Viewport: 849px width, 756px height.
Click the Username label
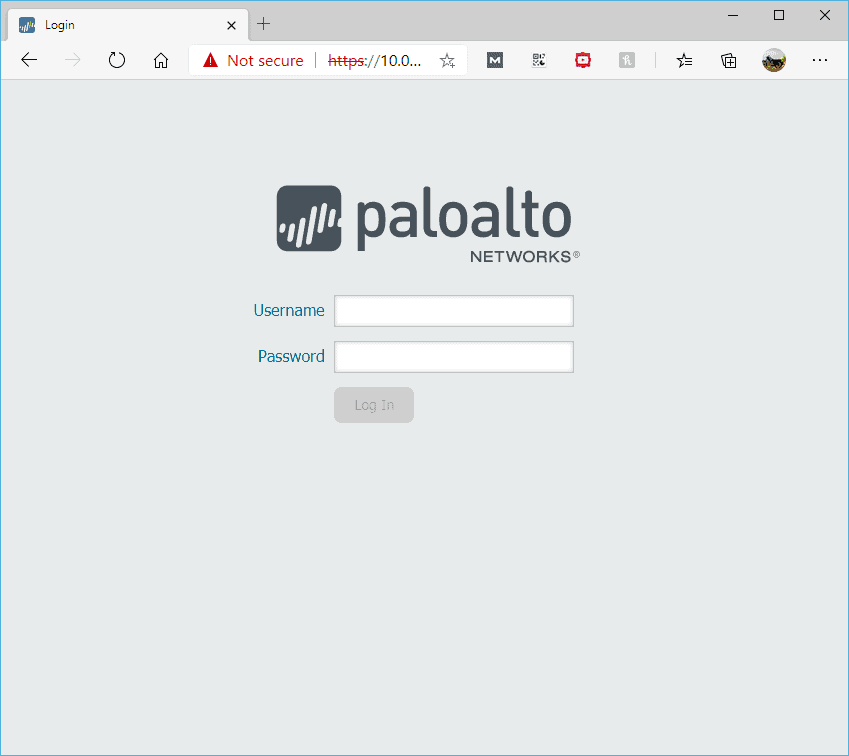289,310
